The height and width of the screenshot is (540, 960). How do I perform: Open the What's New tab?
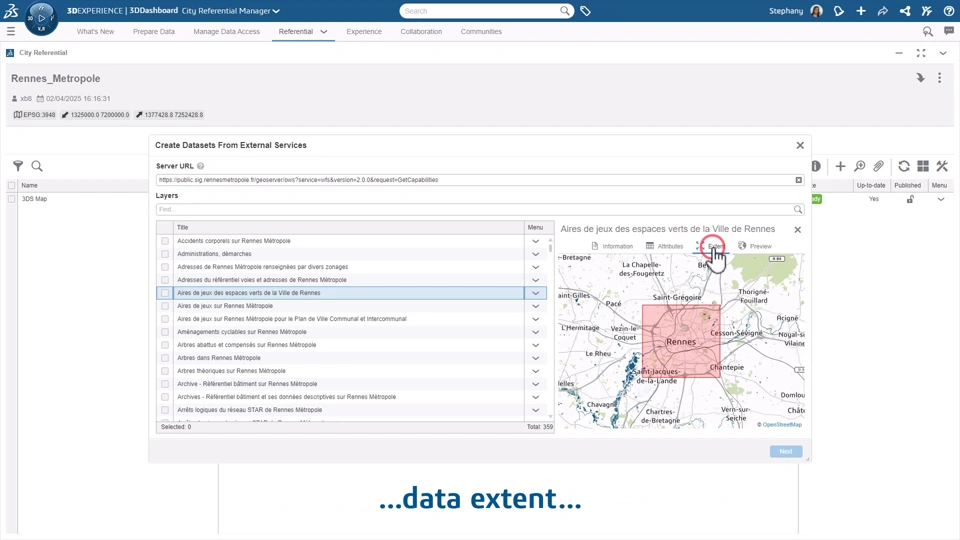tap(95, 31)
